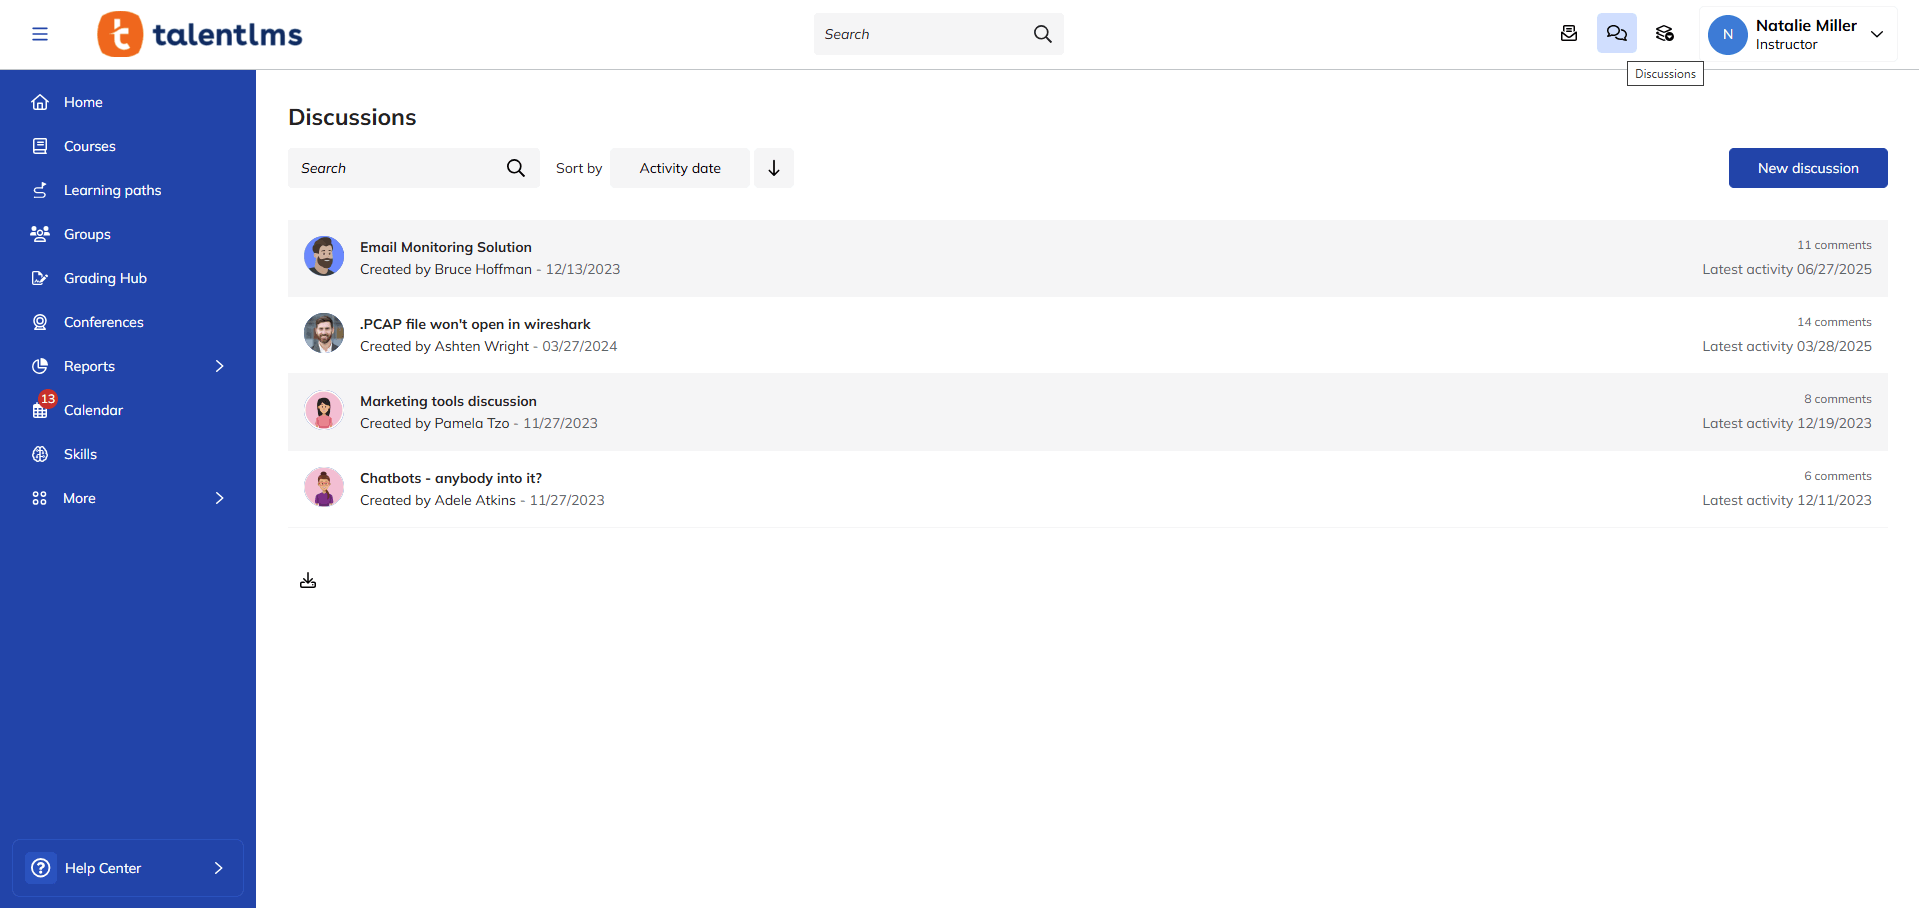1919x908 pixels.
Task: Expand the More sidebar submenu
Action: pos(219,497)
